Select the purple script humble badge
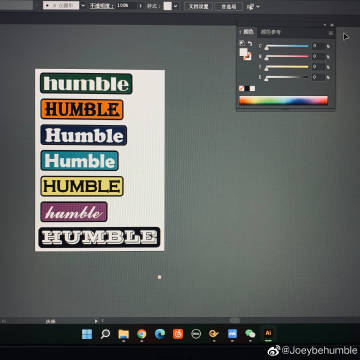360x360 pixels. (x=74, y=212)
